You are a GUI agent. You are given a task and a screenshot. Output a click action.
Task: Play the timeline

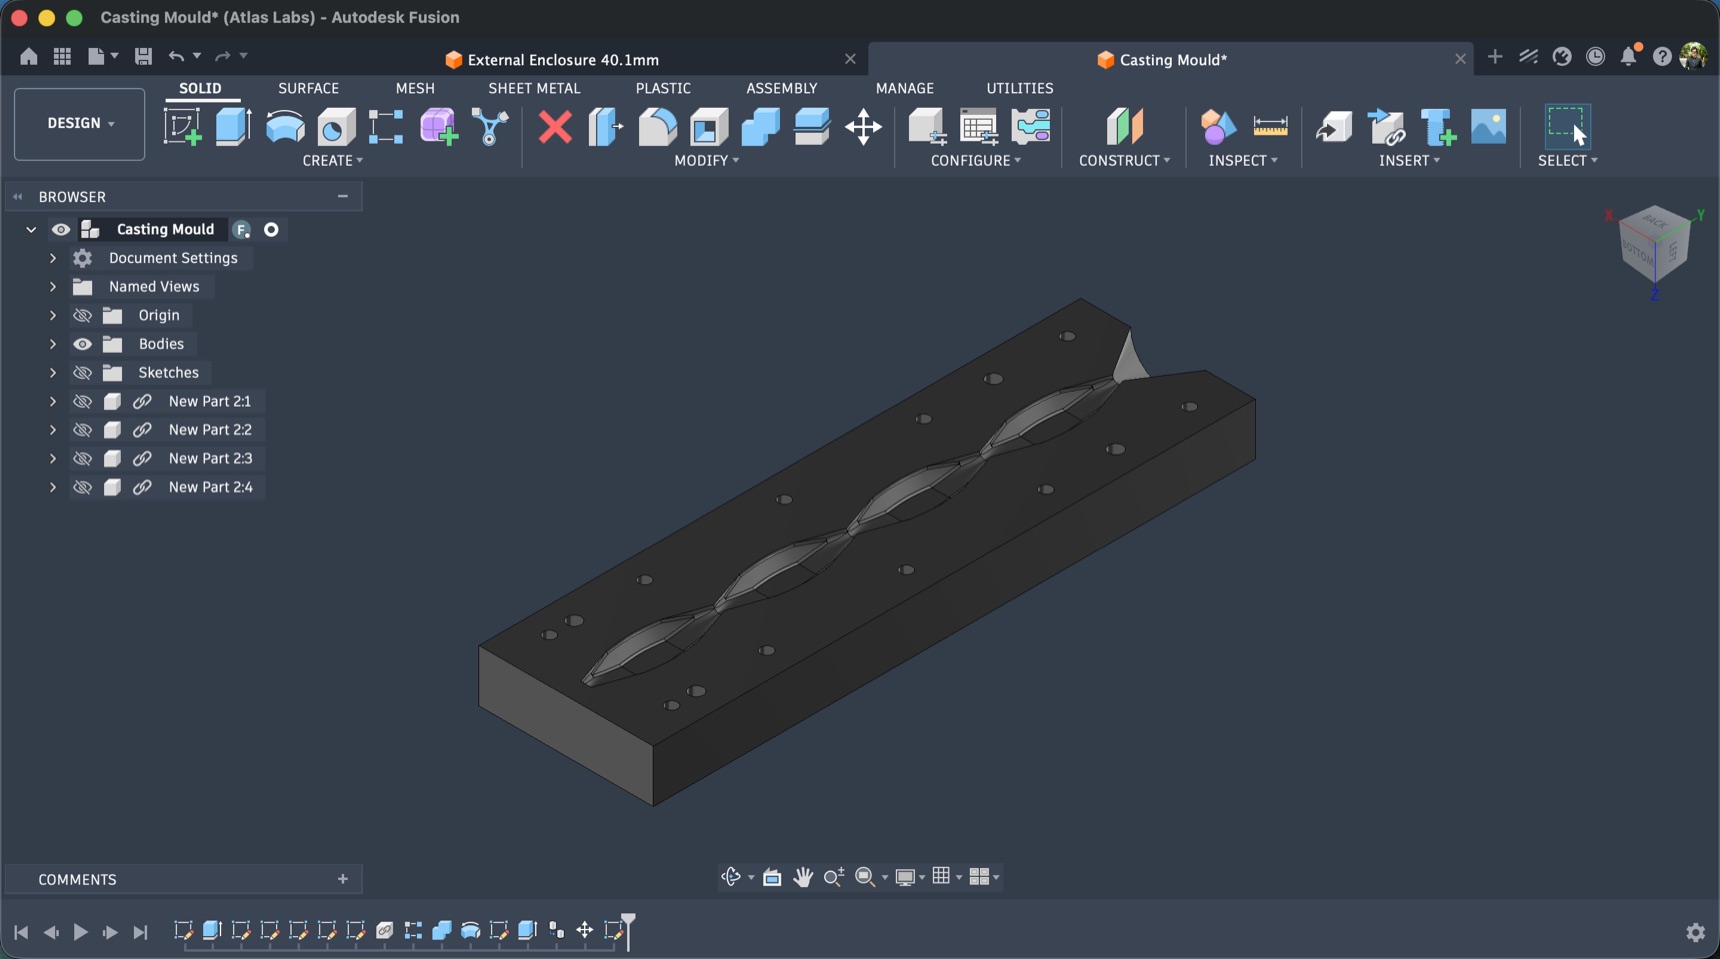click(80, 932)
